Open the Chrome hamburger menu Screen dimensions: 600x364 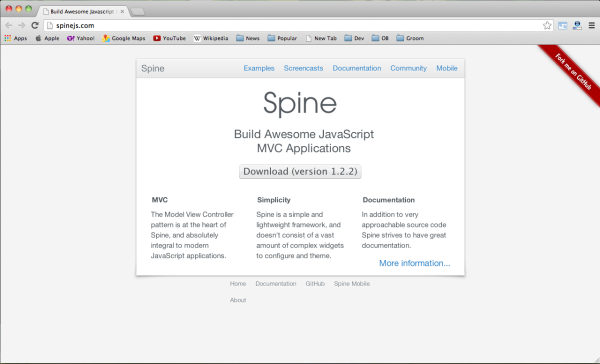pyautogui.click(x=592, y=26)
